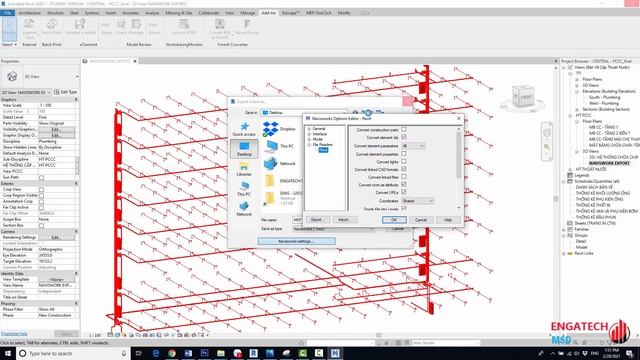The width and height of the screenshot is (640, 360).
Task: Enable Convert element properties checkbox
Action: tap(404, 154)
